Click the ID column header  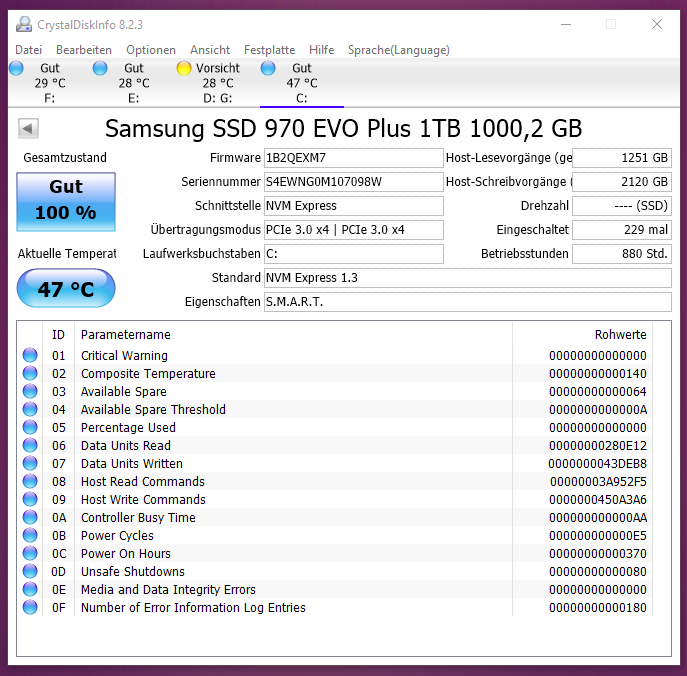58,335
